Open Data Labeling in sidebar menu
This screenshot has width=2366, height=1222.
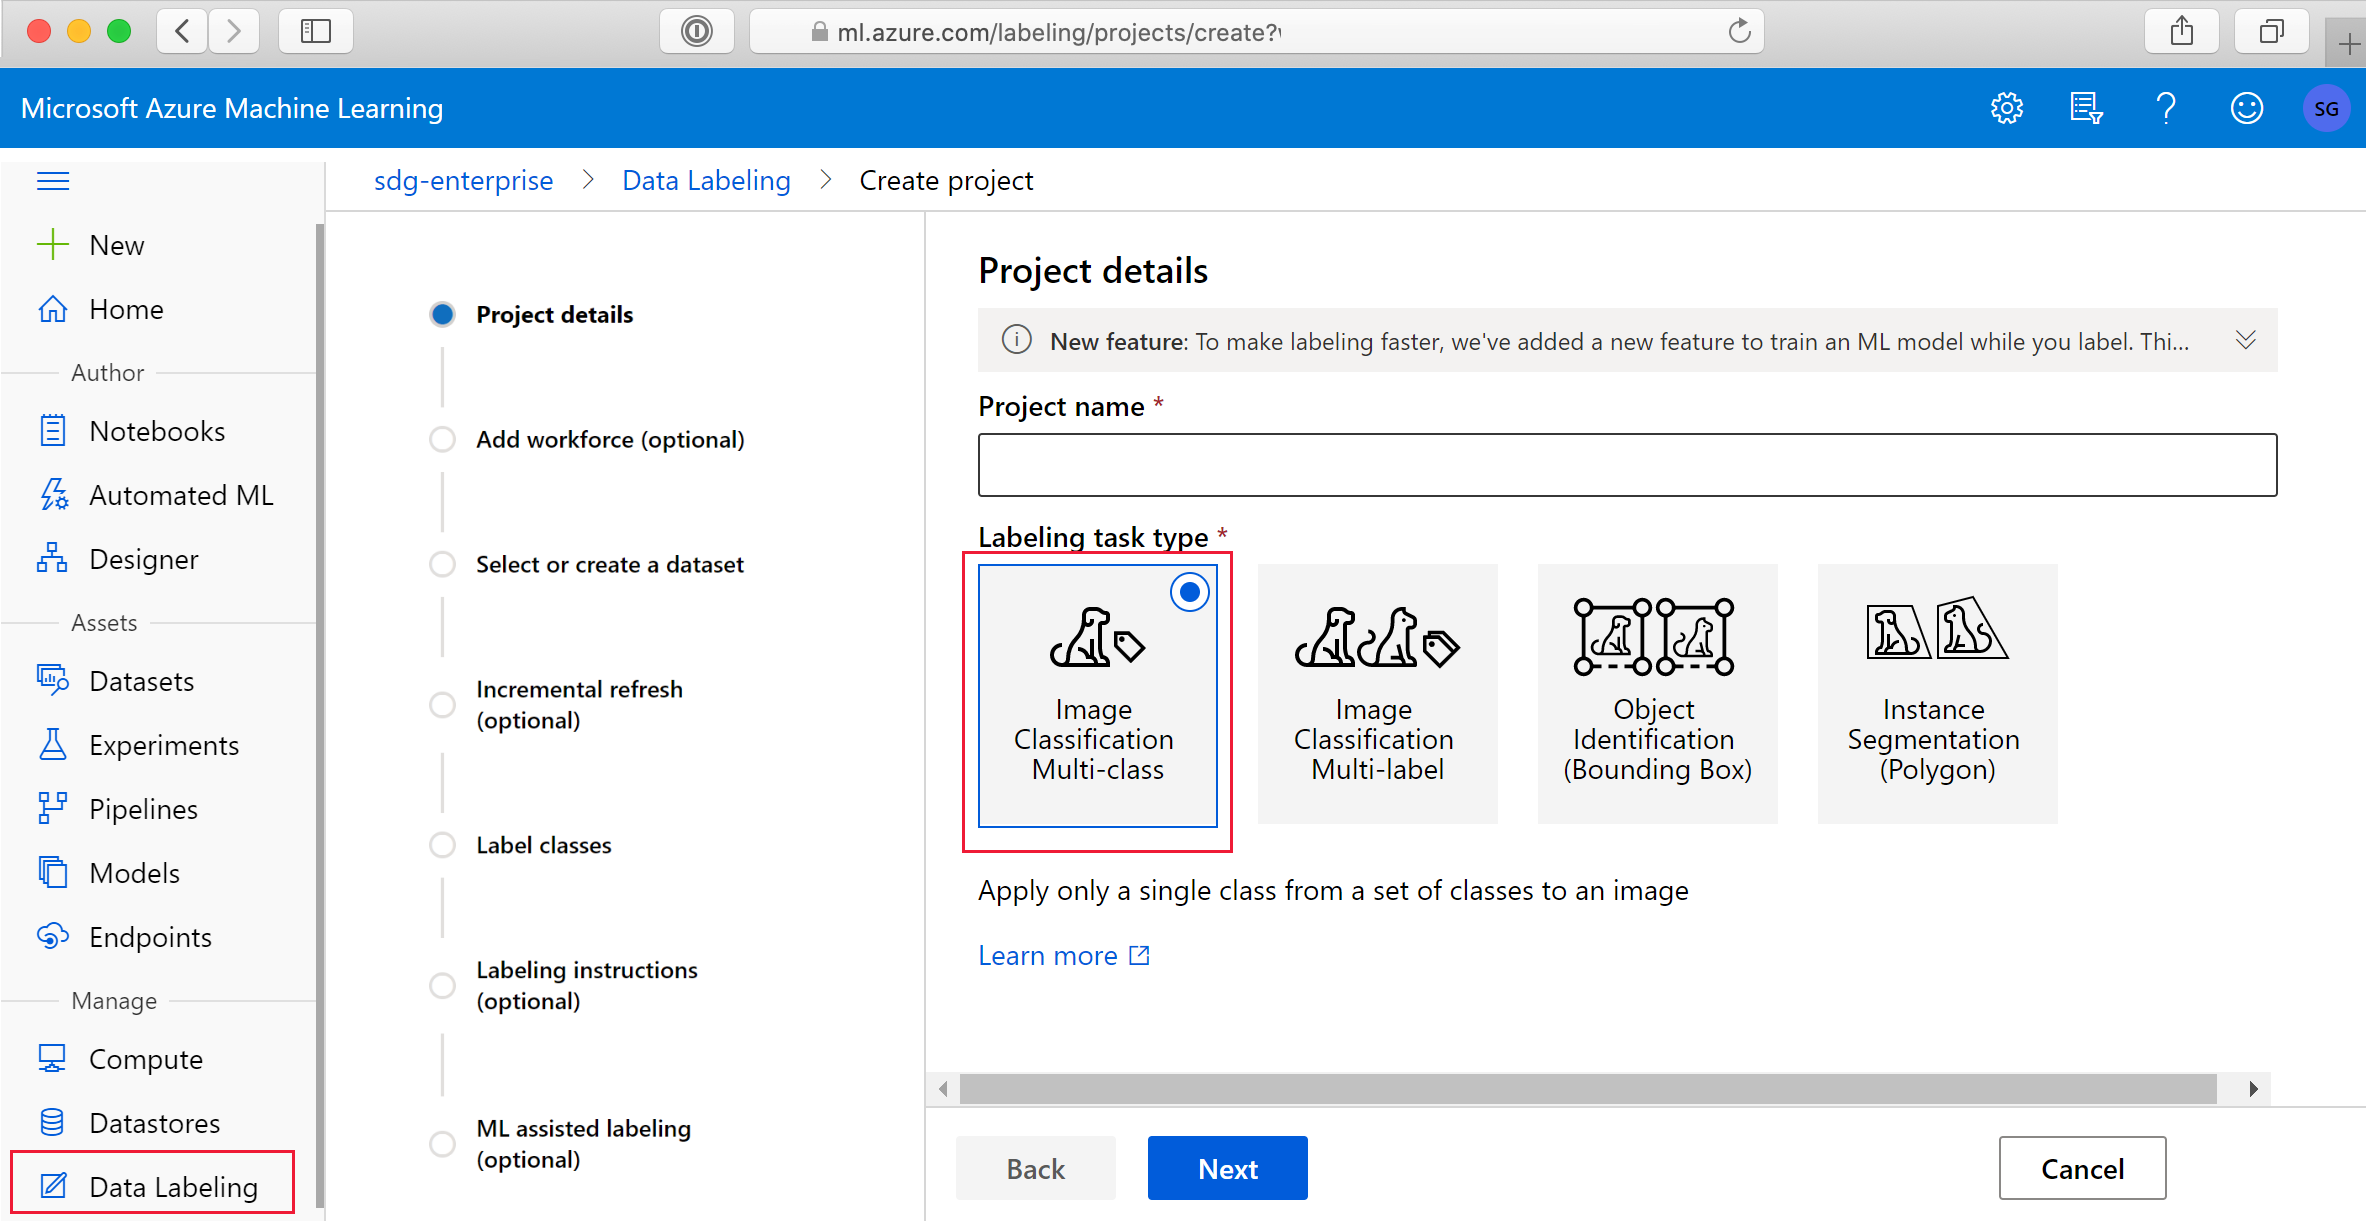[x=173, y=1187]
